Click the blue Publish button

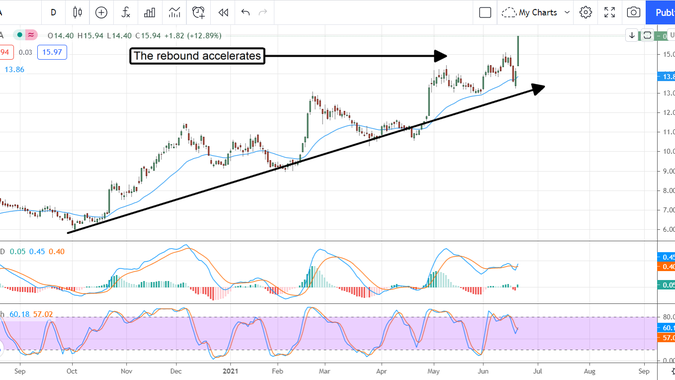(x=661, y=12)
